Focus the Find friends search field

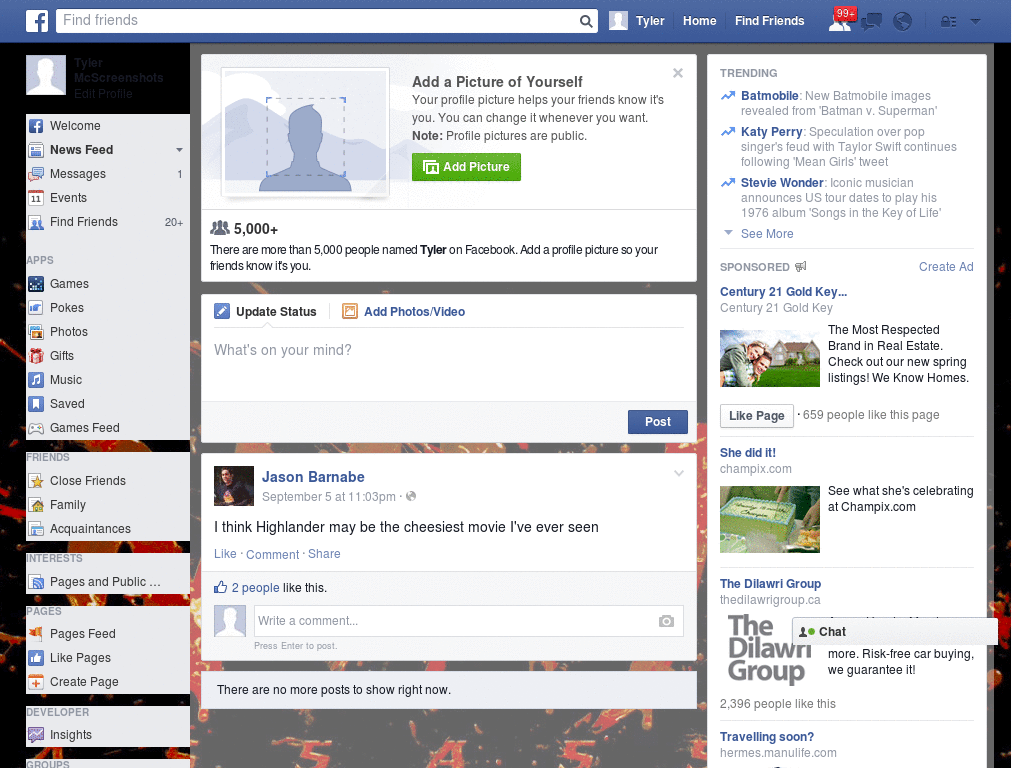click(319, 21)
